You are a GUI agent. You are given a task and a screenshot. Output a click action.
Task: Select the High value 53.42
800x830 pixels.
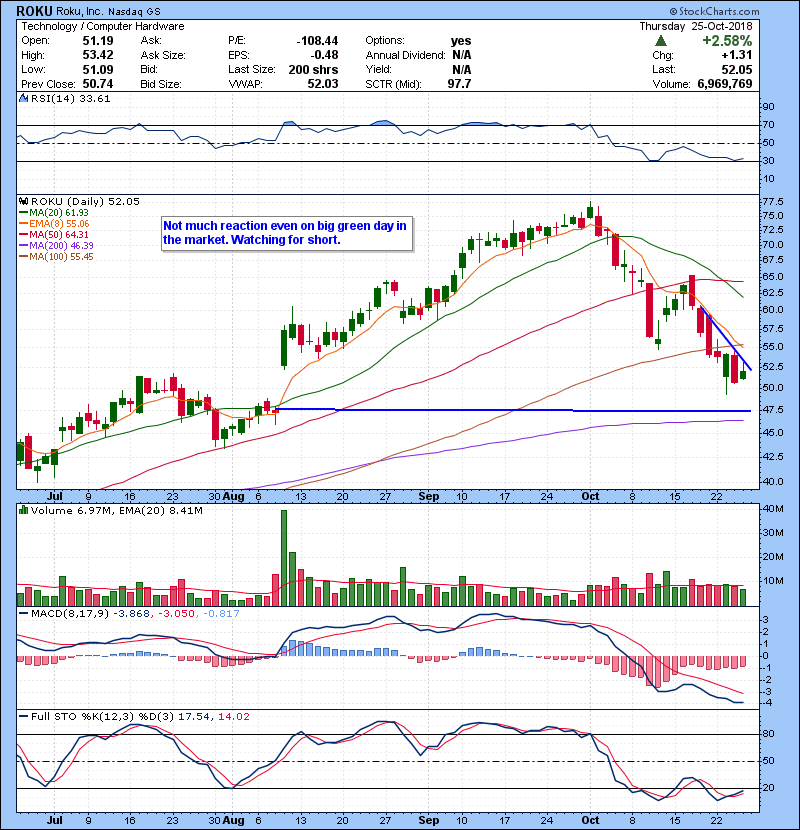pyautogui.click(x=97, y=55)
